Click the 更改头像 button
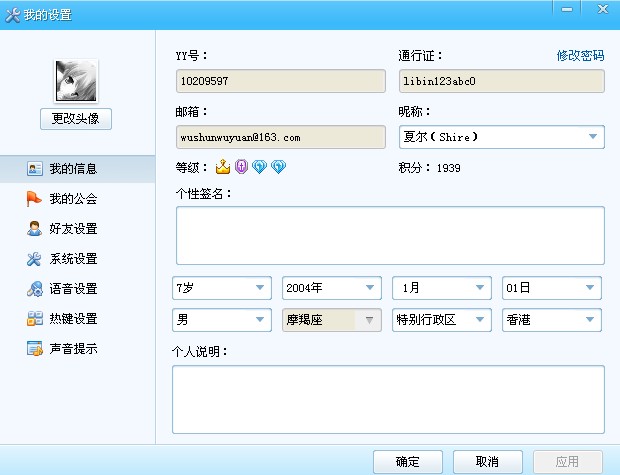This screenshot has height=475, width=620. tap(76, 119)
